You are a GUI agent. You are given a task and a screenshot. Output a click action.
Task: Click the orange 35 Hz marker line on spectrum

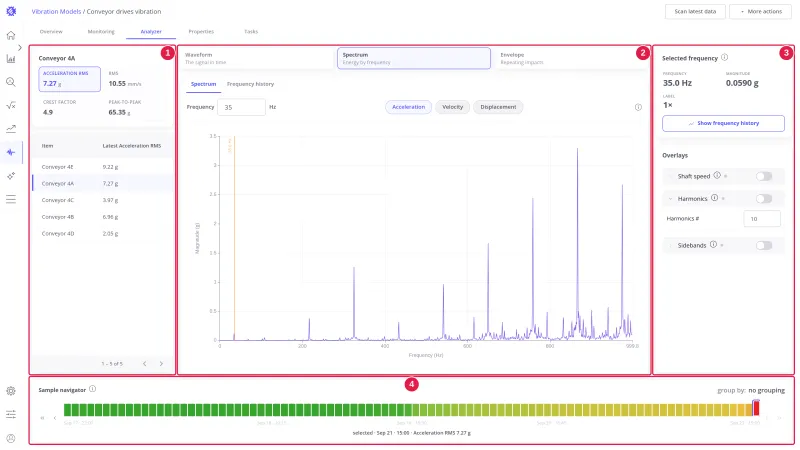234,238
